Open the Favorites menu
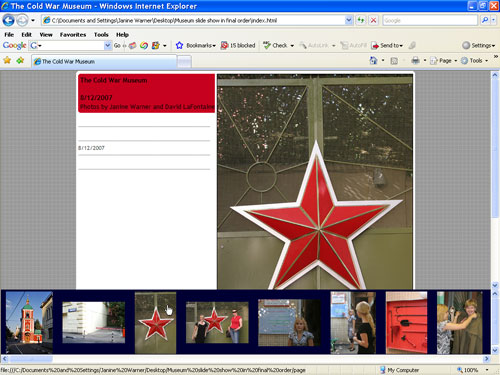 [x=73, y=34]
